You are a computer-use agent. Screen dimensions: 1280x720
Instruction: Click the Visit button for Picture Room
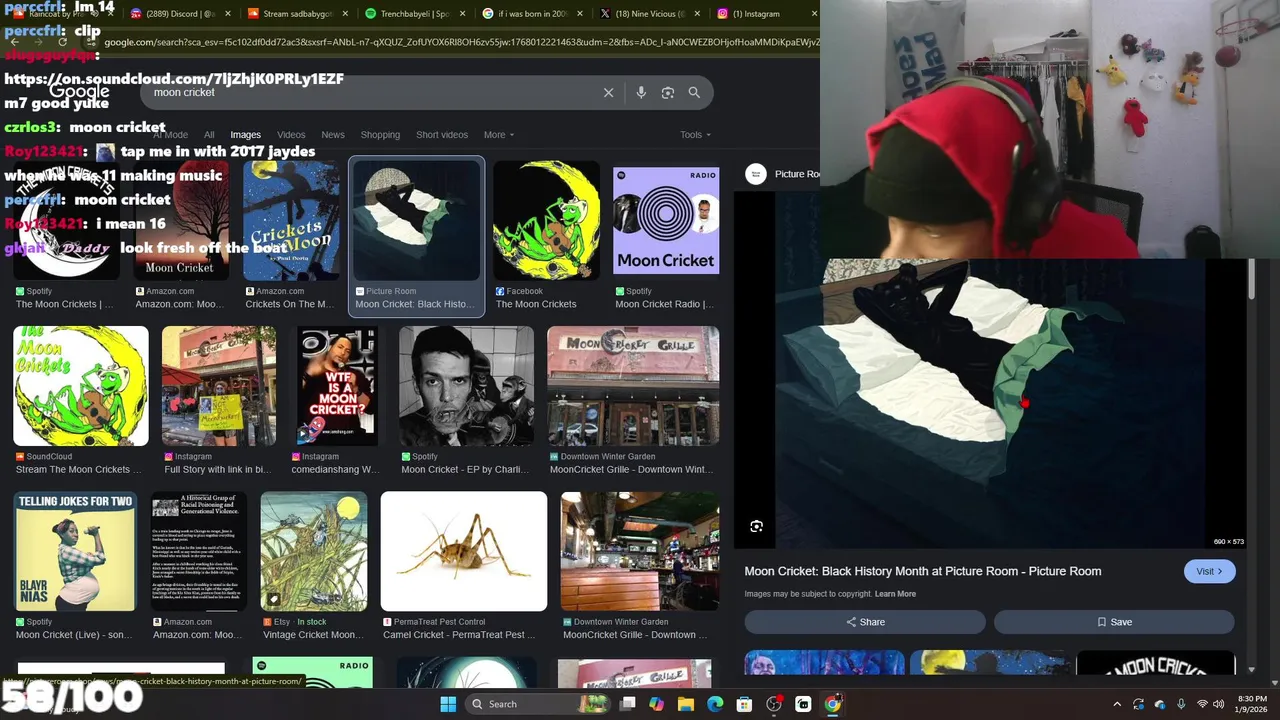[1209, 571]
